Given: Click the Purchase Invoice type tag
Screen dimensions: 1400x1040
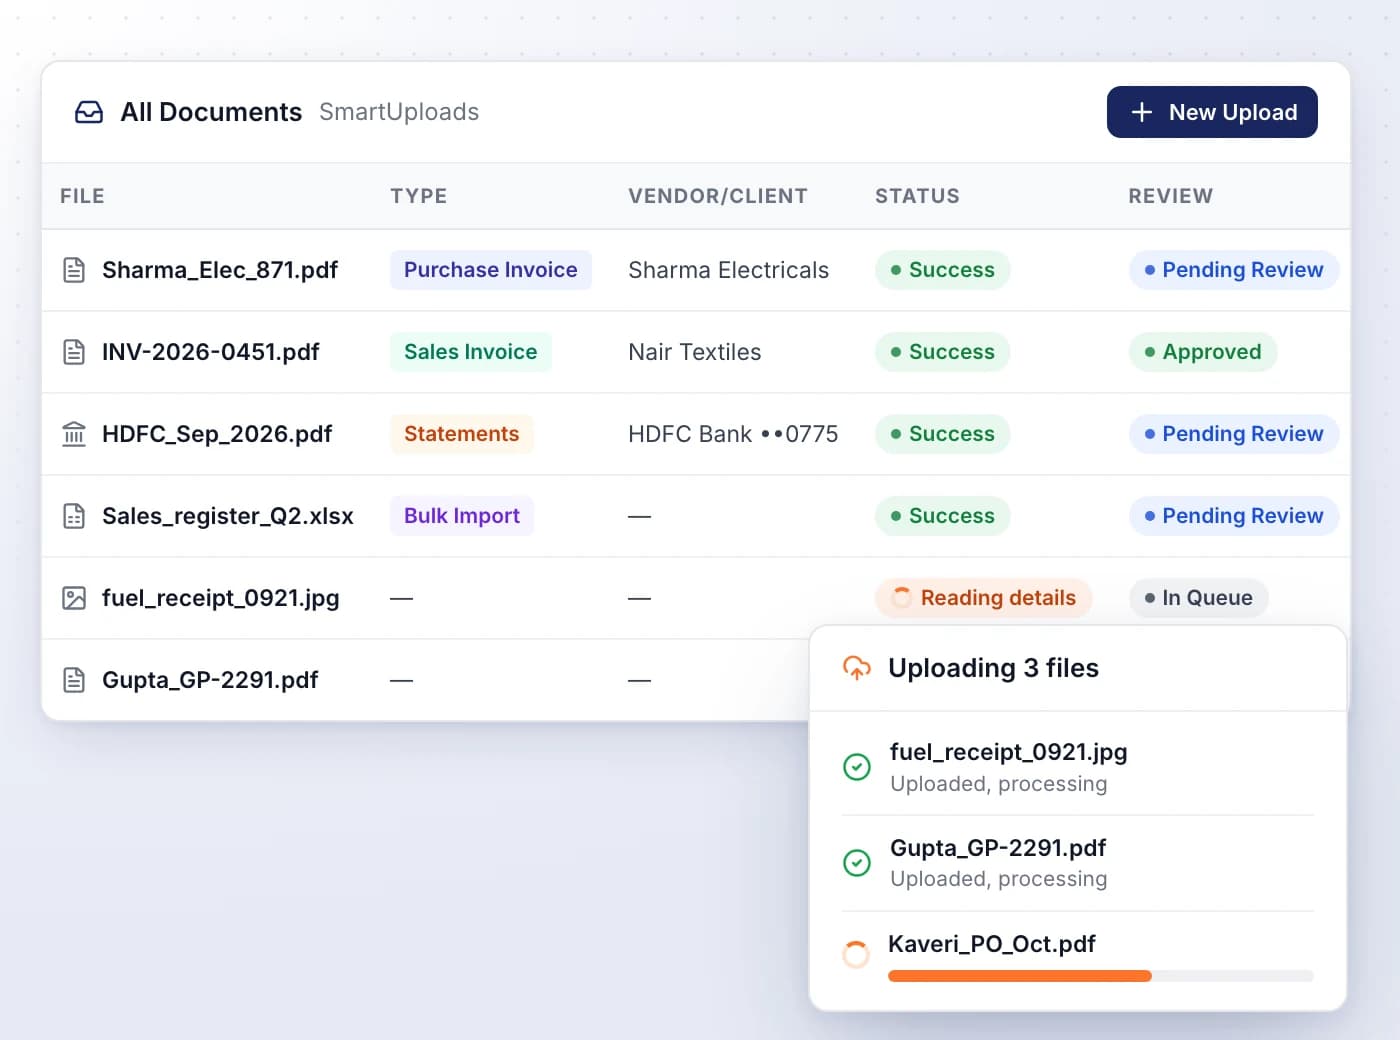Looking at the screenshot, I should [491, 270].
